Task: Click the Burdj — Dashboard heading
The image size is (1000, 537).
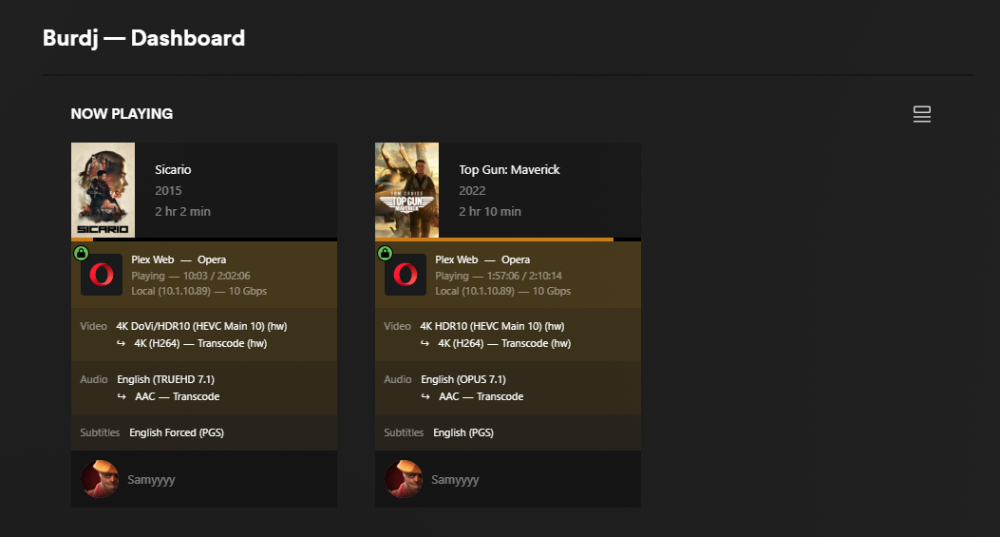Action: click(143, 38)
